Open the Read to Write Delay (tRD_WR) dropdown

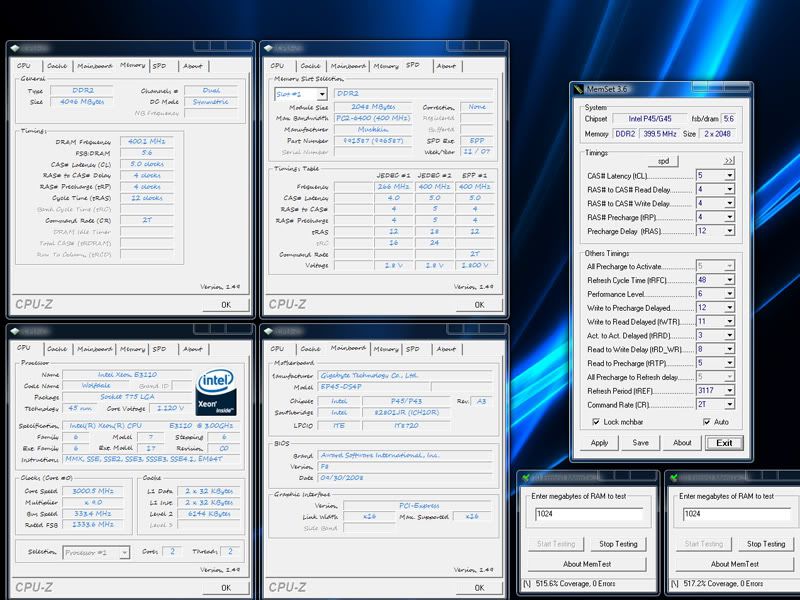730,349
